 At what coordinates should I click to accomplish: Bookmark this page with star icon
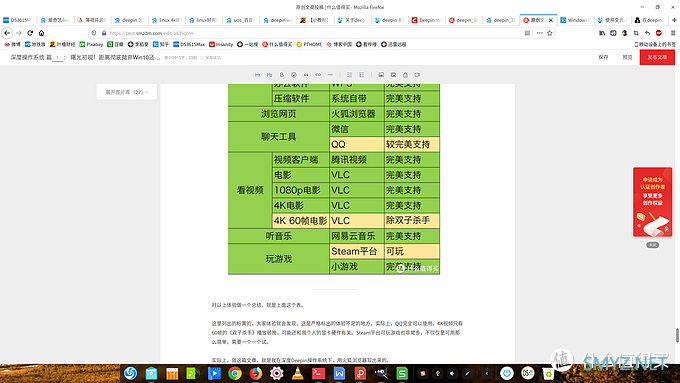[x=549, y=33]
